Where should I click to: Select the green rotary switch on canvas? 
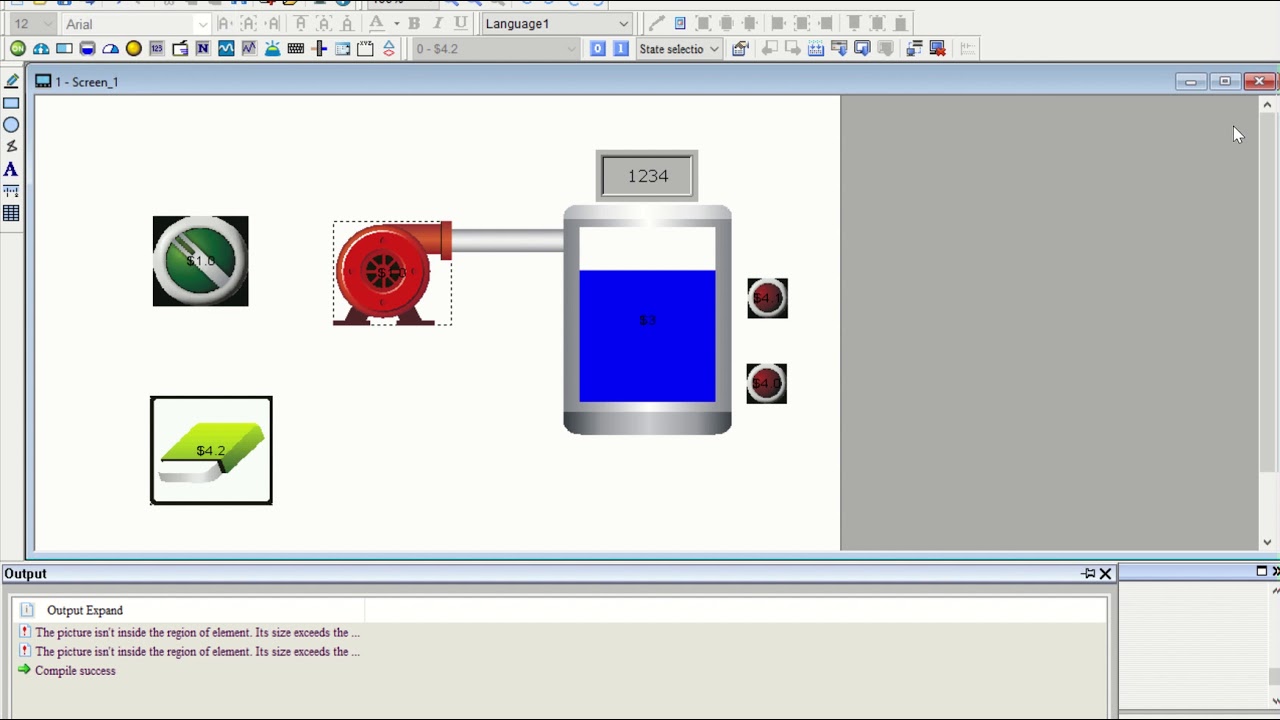[200, 261]
